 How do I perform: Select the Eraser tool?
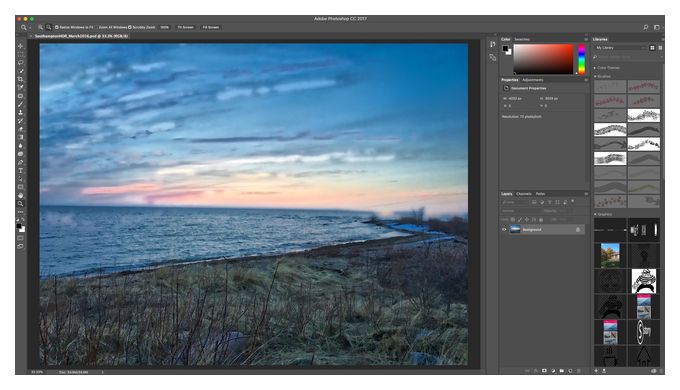pos(20,129)
